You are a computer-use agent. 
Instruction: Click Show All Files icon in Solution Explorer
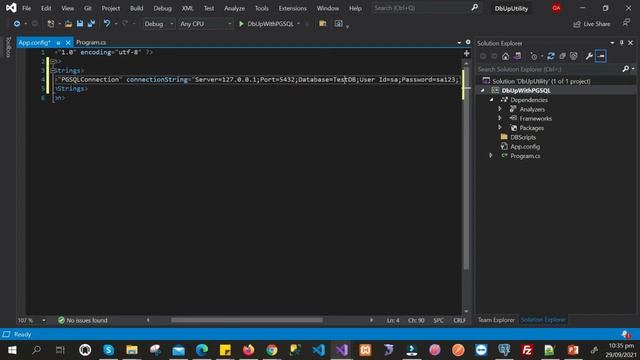click(x=573, y=56)
